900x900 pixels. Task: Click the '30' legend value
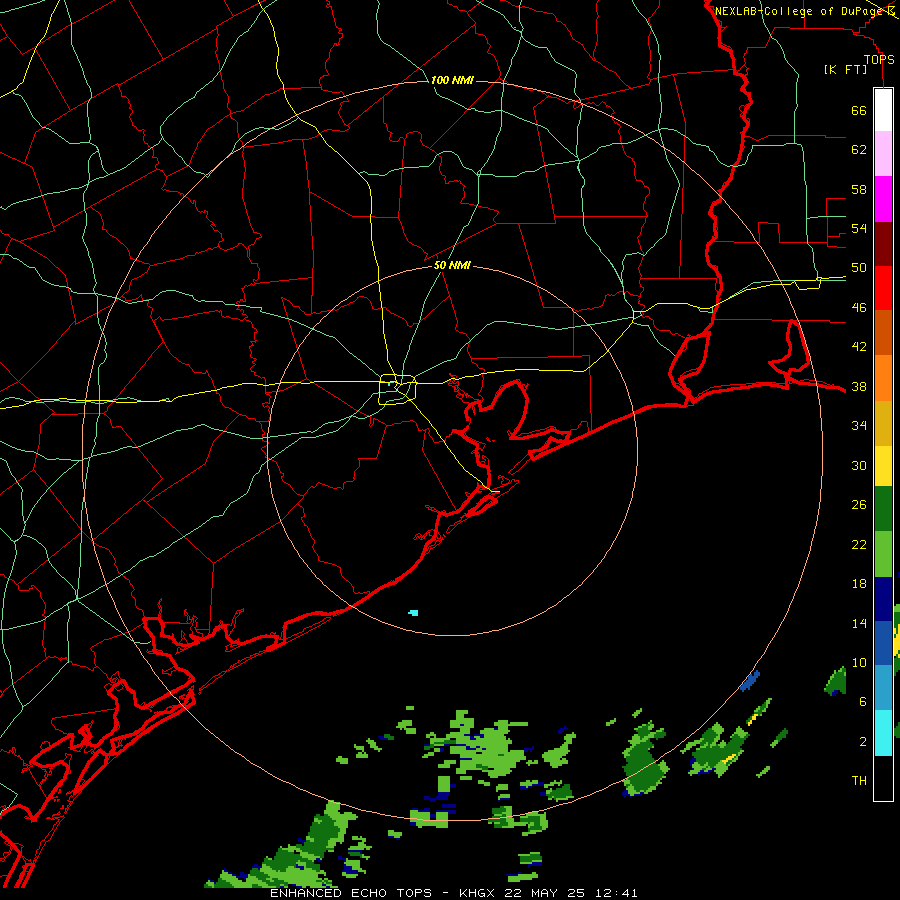859,465
